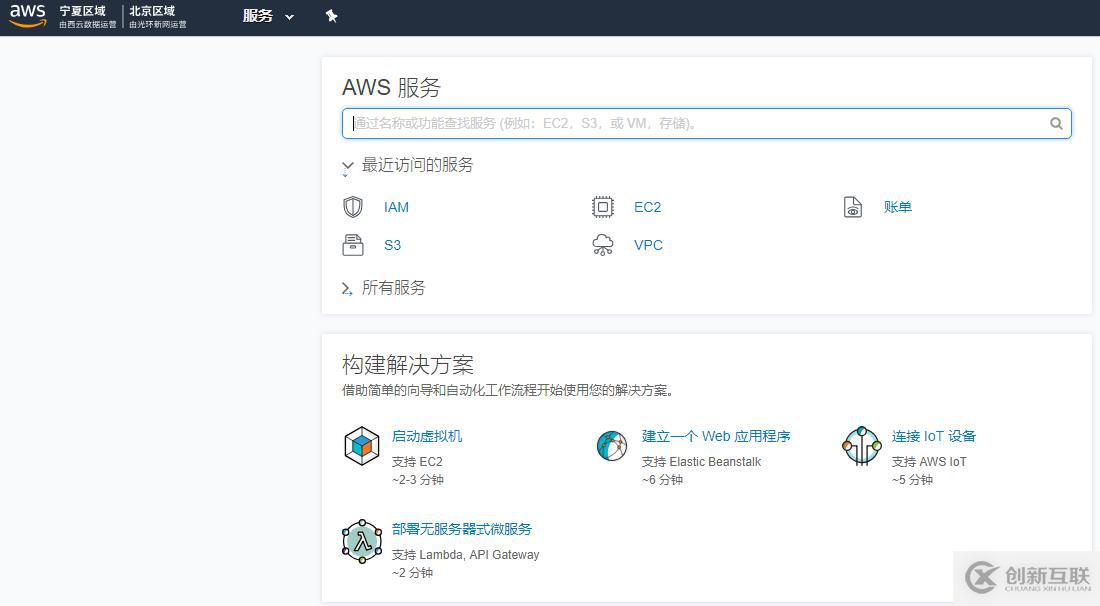This screenshot has width=1100, height=606.
Task: Click the Lambda icon beside 部署无服务器式微服务
Action: (361, 540)
